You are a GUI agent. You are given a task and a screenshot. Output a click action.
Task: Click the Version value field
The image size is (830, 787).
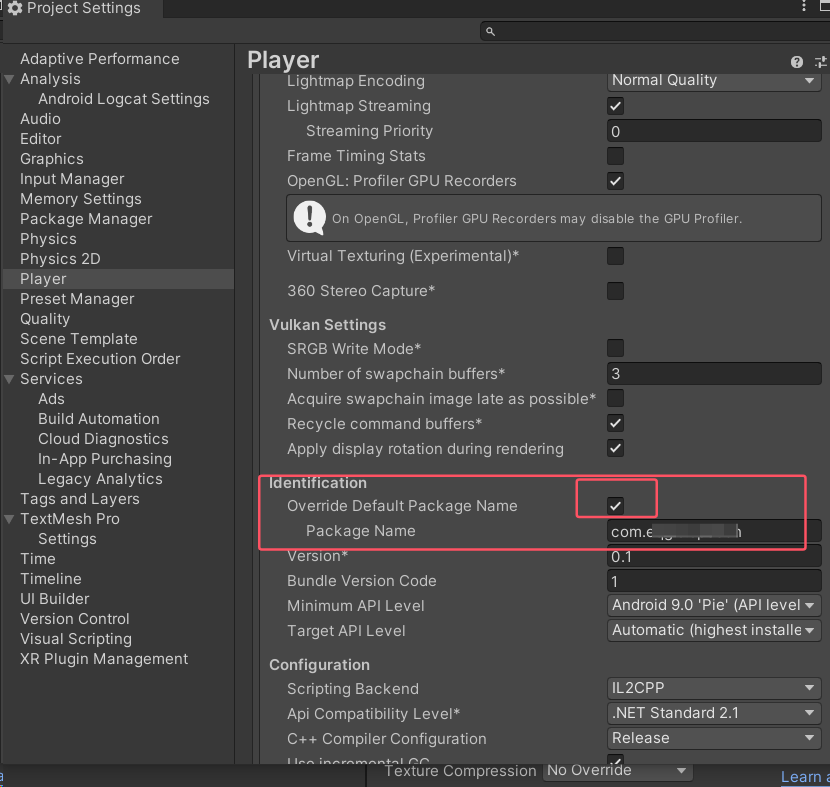pyautogui.click(x=714, y=556)
